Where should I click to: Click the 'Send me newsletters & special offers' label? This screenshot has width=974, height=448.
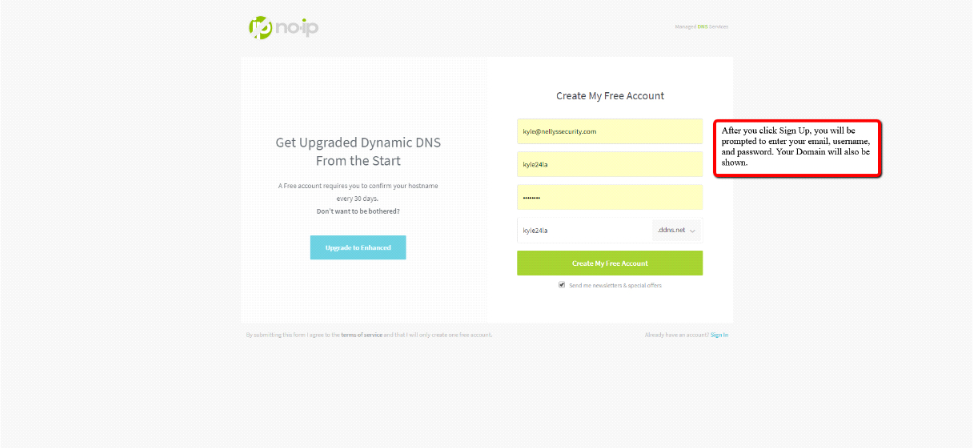615,285
